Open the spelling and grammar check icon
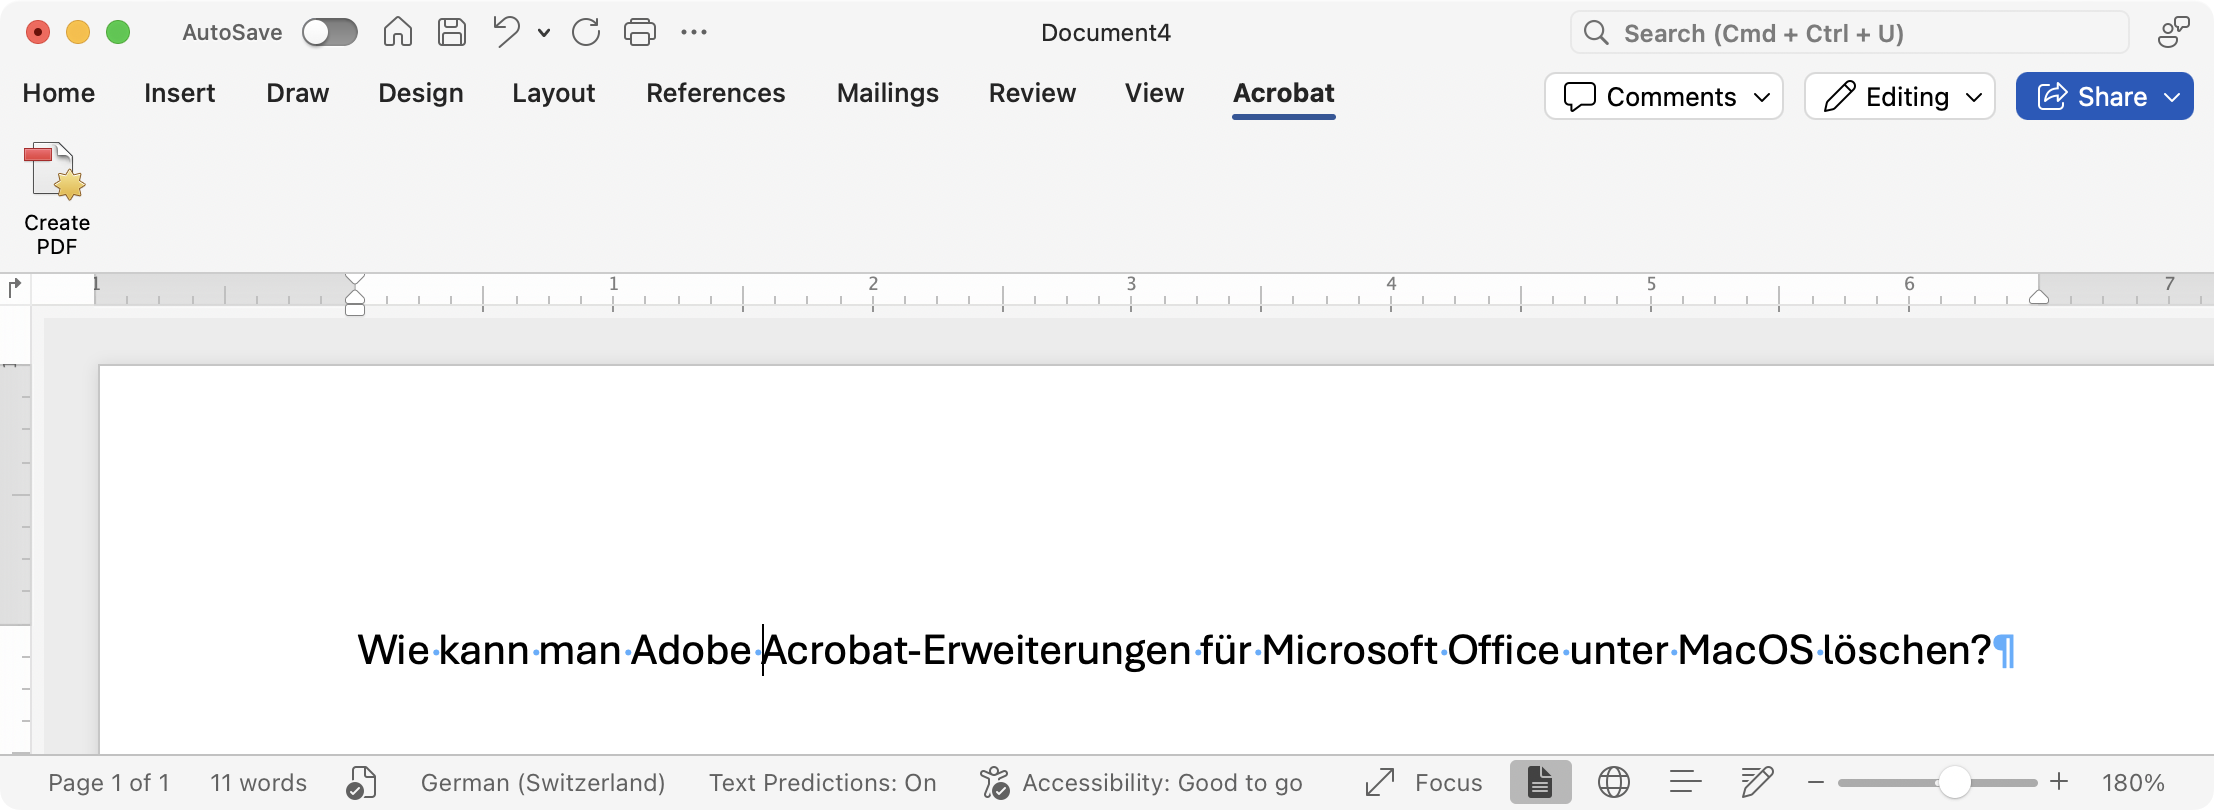Image resolution: width=2214 pixels, height=810 pixels. pos(361,782)
